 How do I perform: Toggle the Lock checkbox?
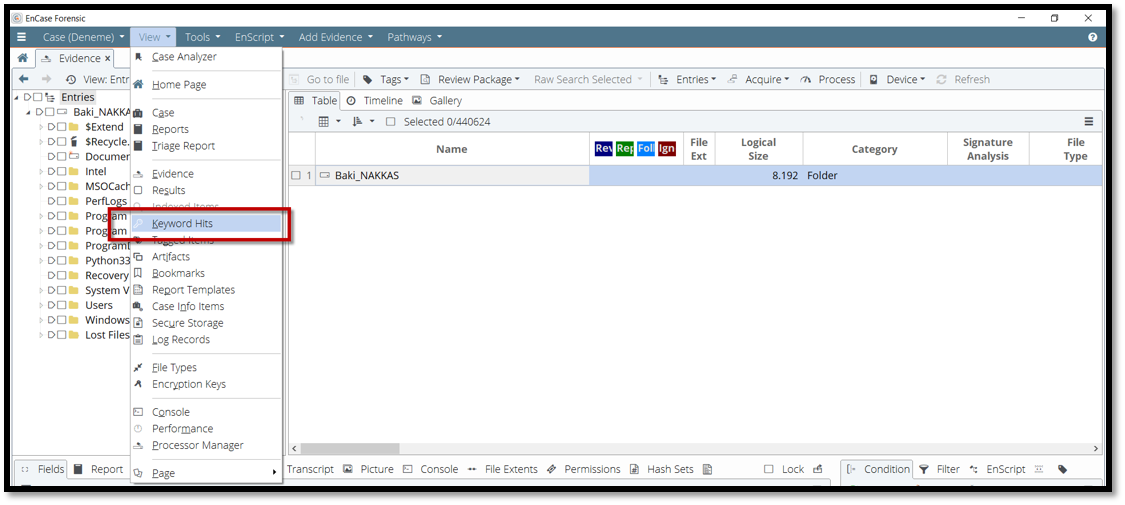click(768, 469)
